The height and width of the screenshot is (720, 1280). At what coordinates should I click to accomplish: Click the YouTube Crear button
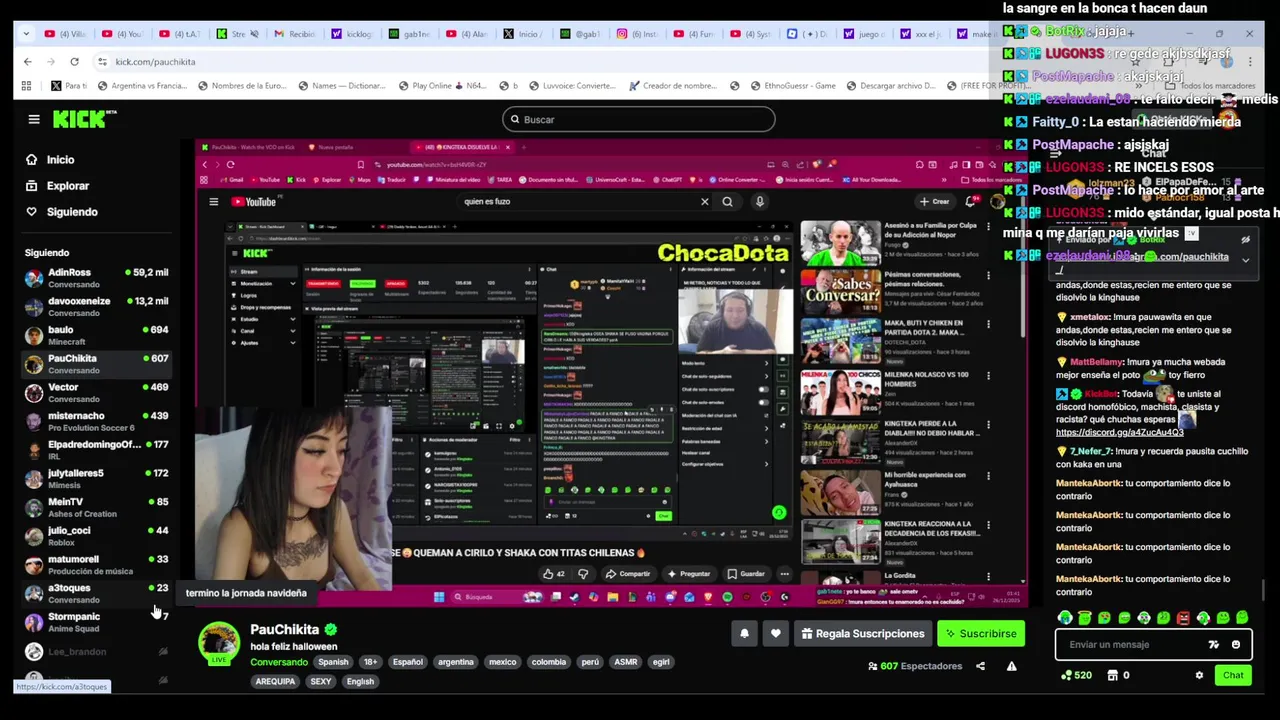point(934,202)
